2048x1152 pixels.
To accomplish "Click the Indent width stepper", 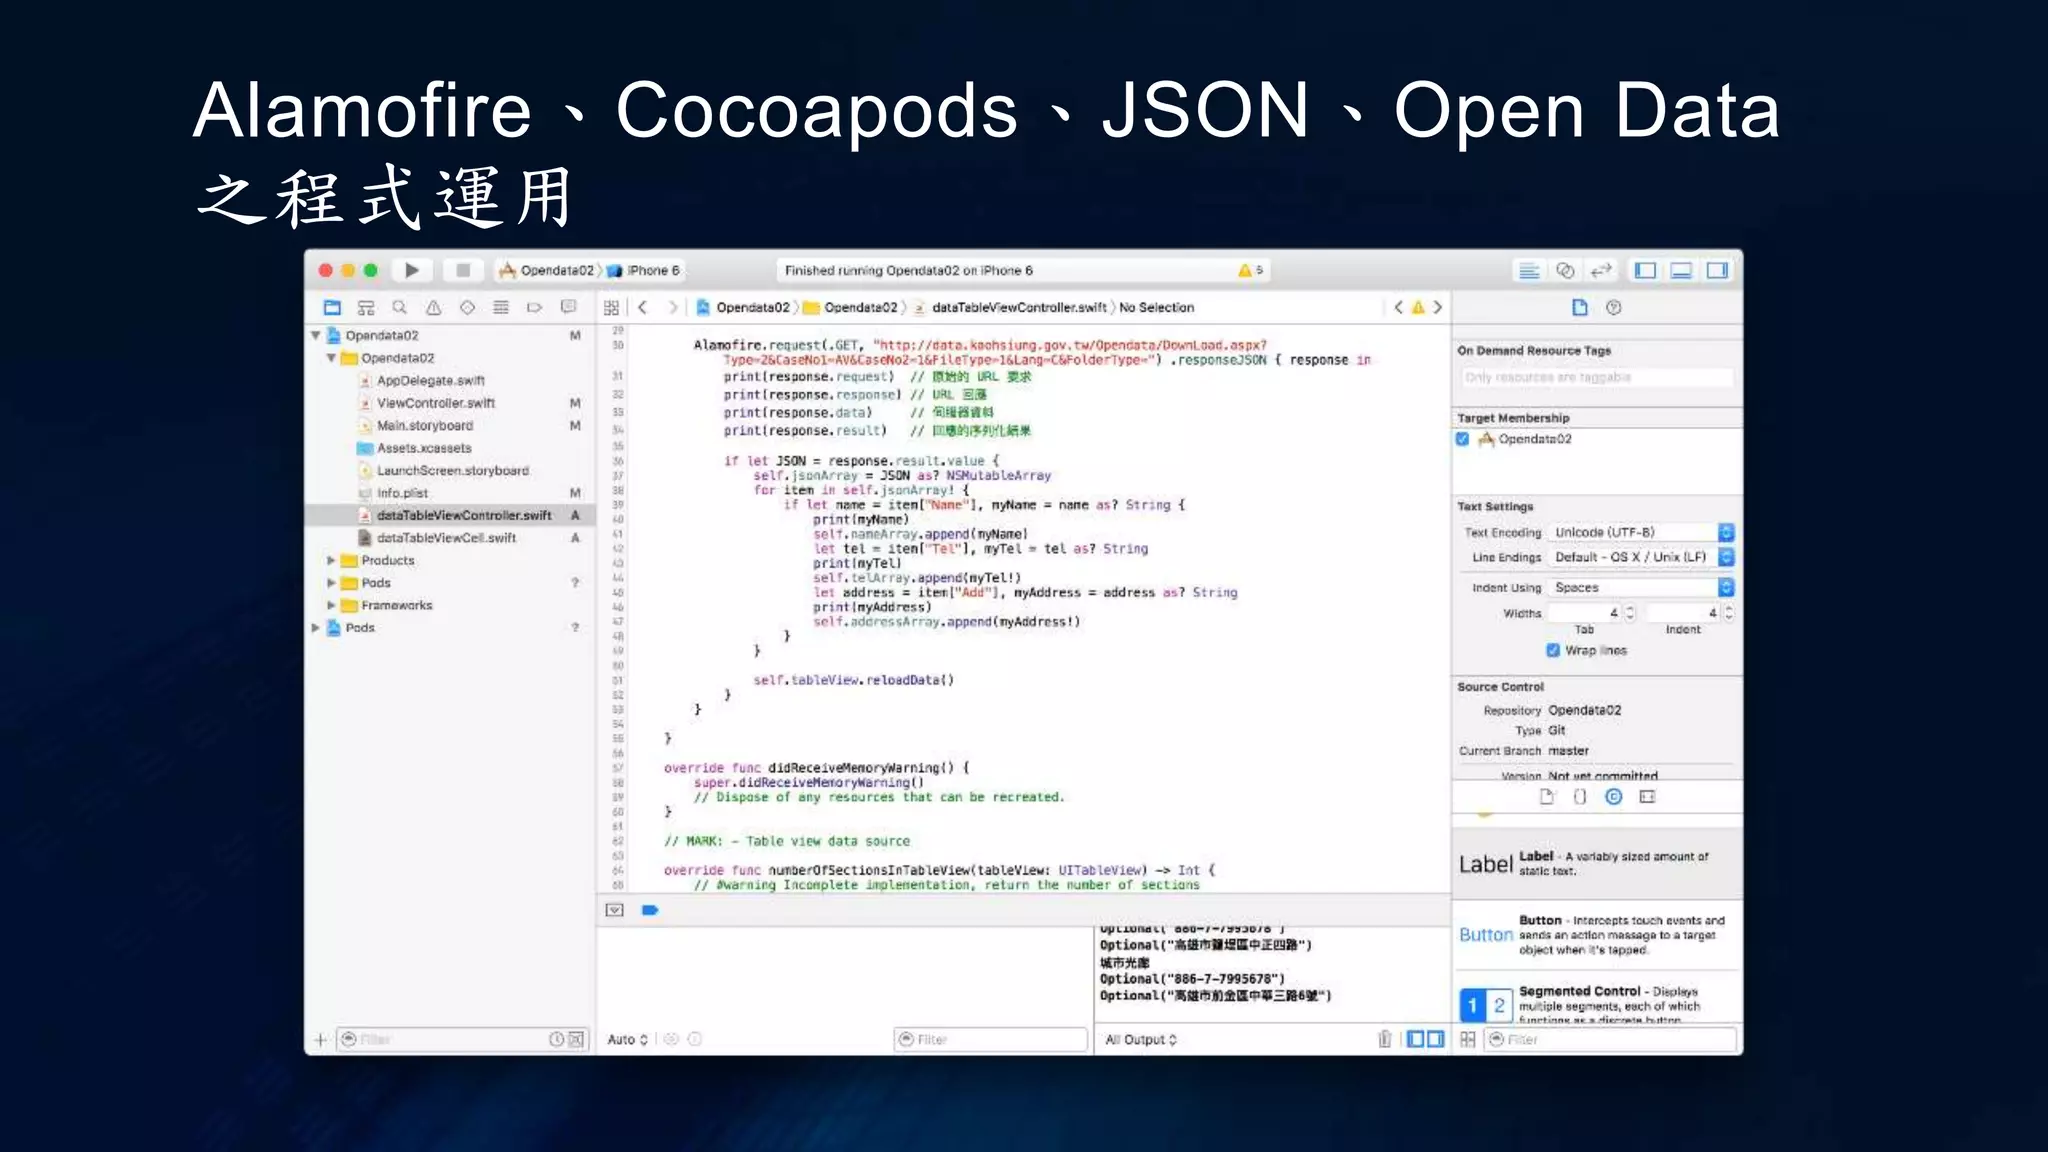I will [x=1728, y=612].
